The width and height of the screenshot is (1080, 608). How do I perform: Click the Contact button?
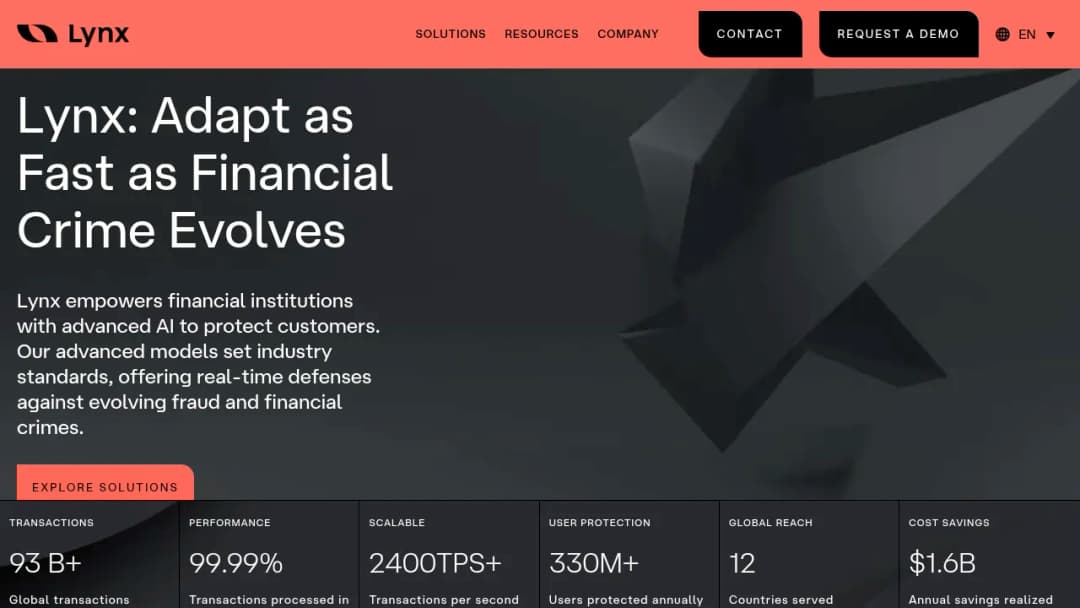click(750, 34)
